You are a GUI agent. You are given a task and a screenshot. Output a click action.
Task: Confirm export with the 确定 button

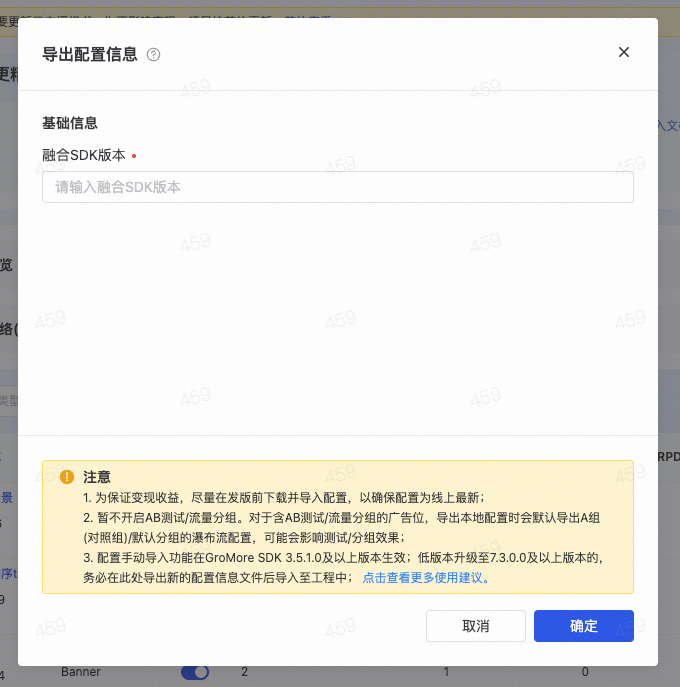coord(583,626)
